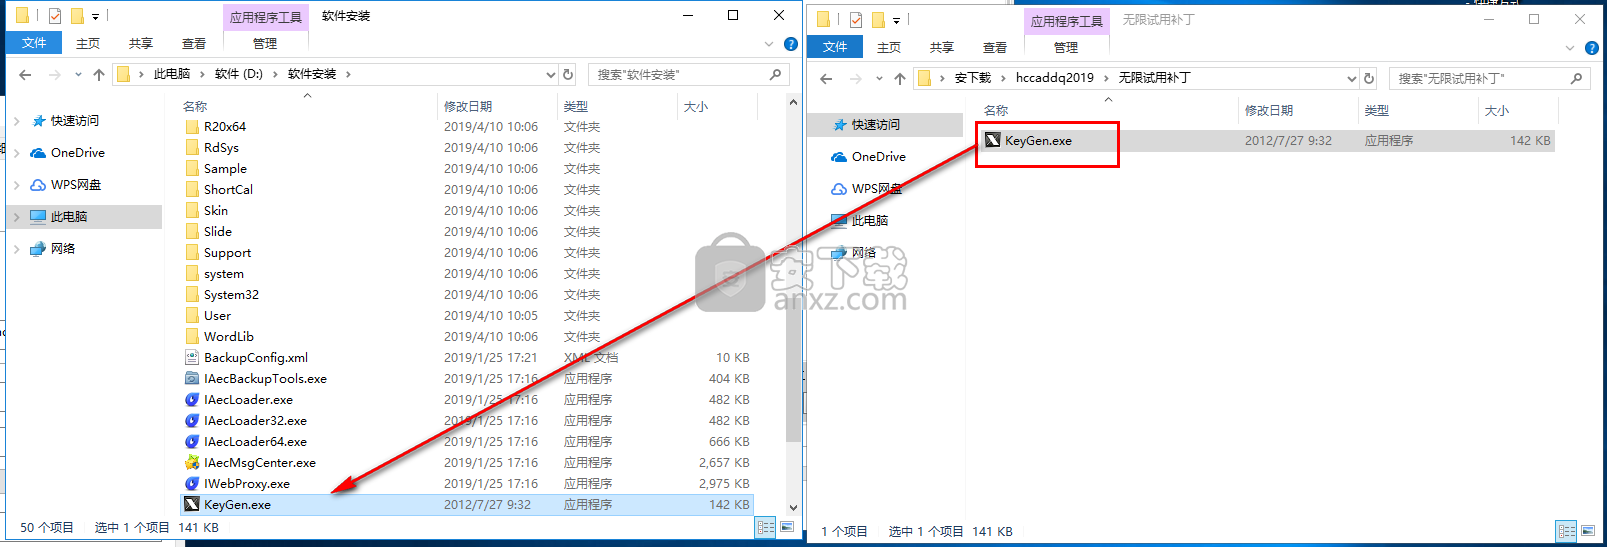Click 安下载 breadcrumb in right window
1607x547 pixels.
[973, 78]
